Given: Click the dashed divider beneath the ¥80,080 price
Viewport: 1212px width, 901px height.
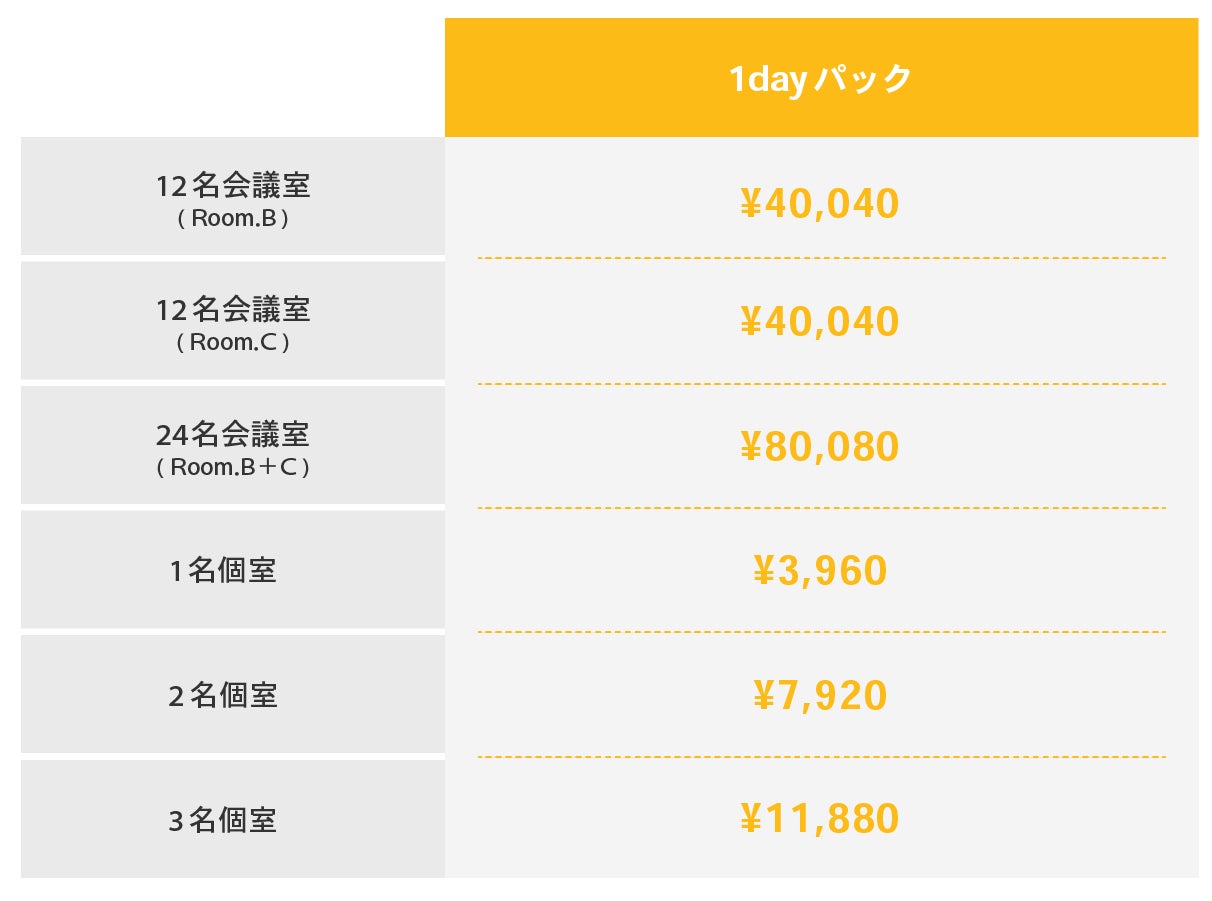Looking at the screenshot, I should [820, 508].
